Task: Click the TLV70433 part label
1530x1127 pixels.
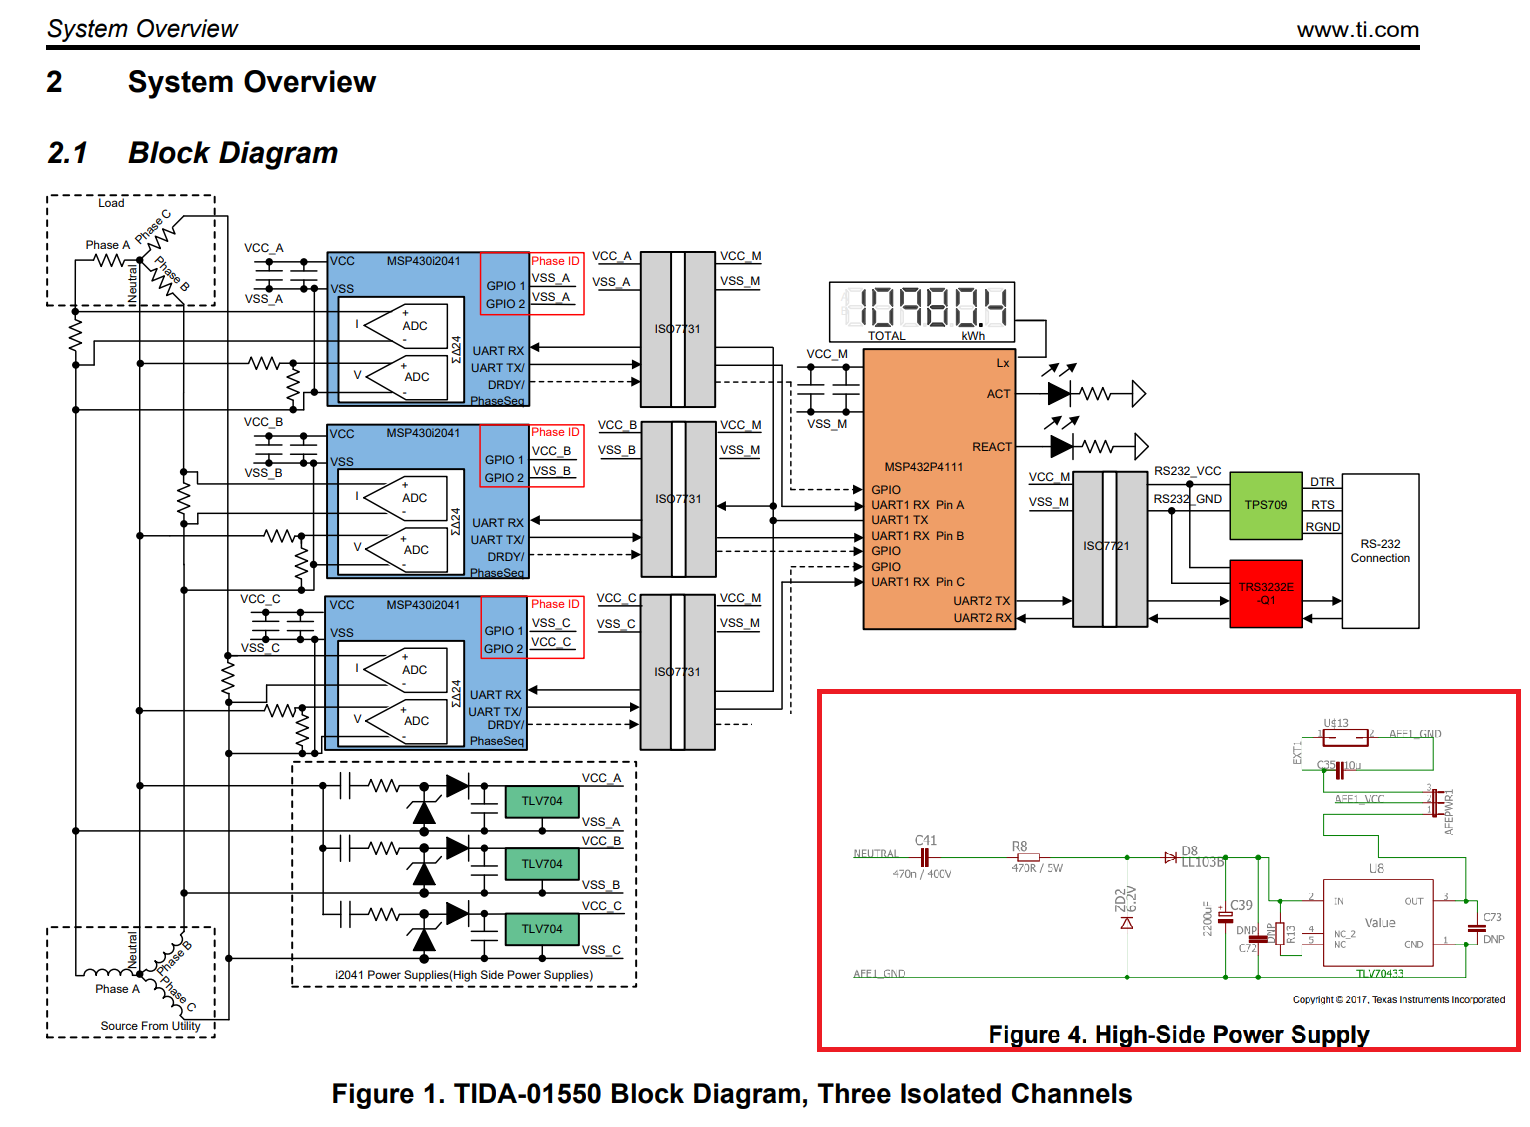Action: (x=1379, y=974)
